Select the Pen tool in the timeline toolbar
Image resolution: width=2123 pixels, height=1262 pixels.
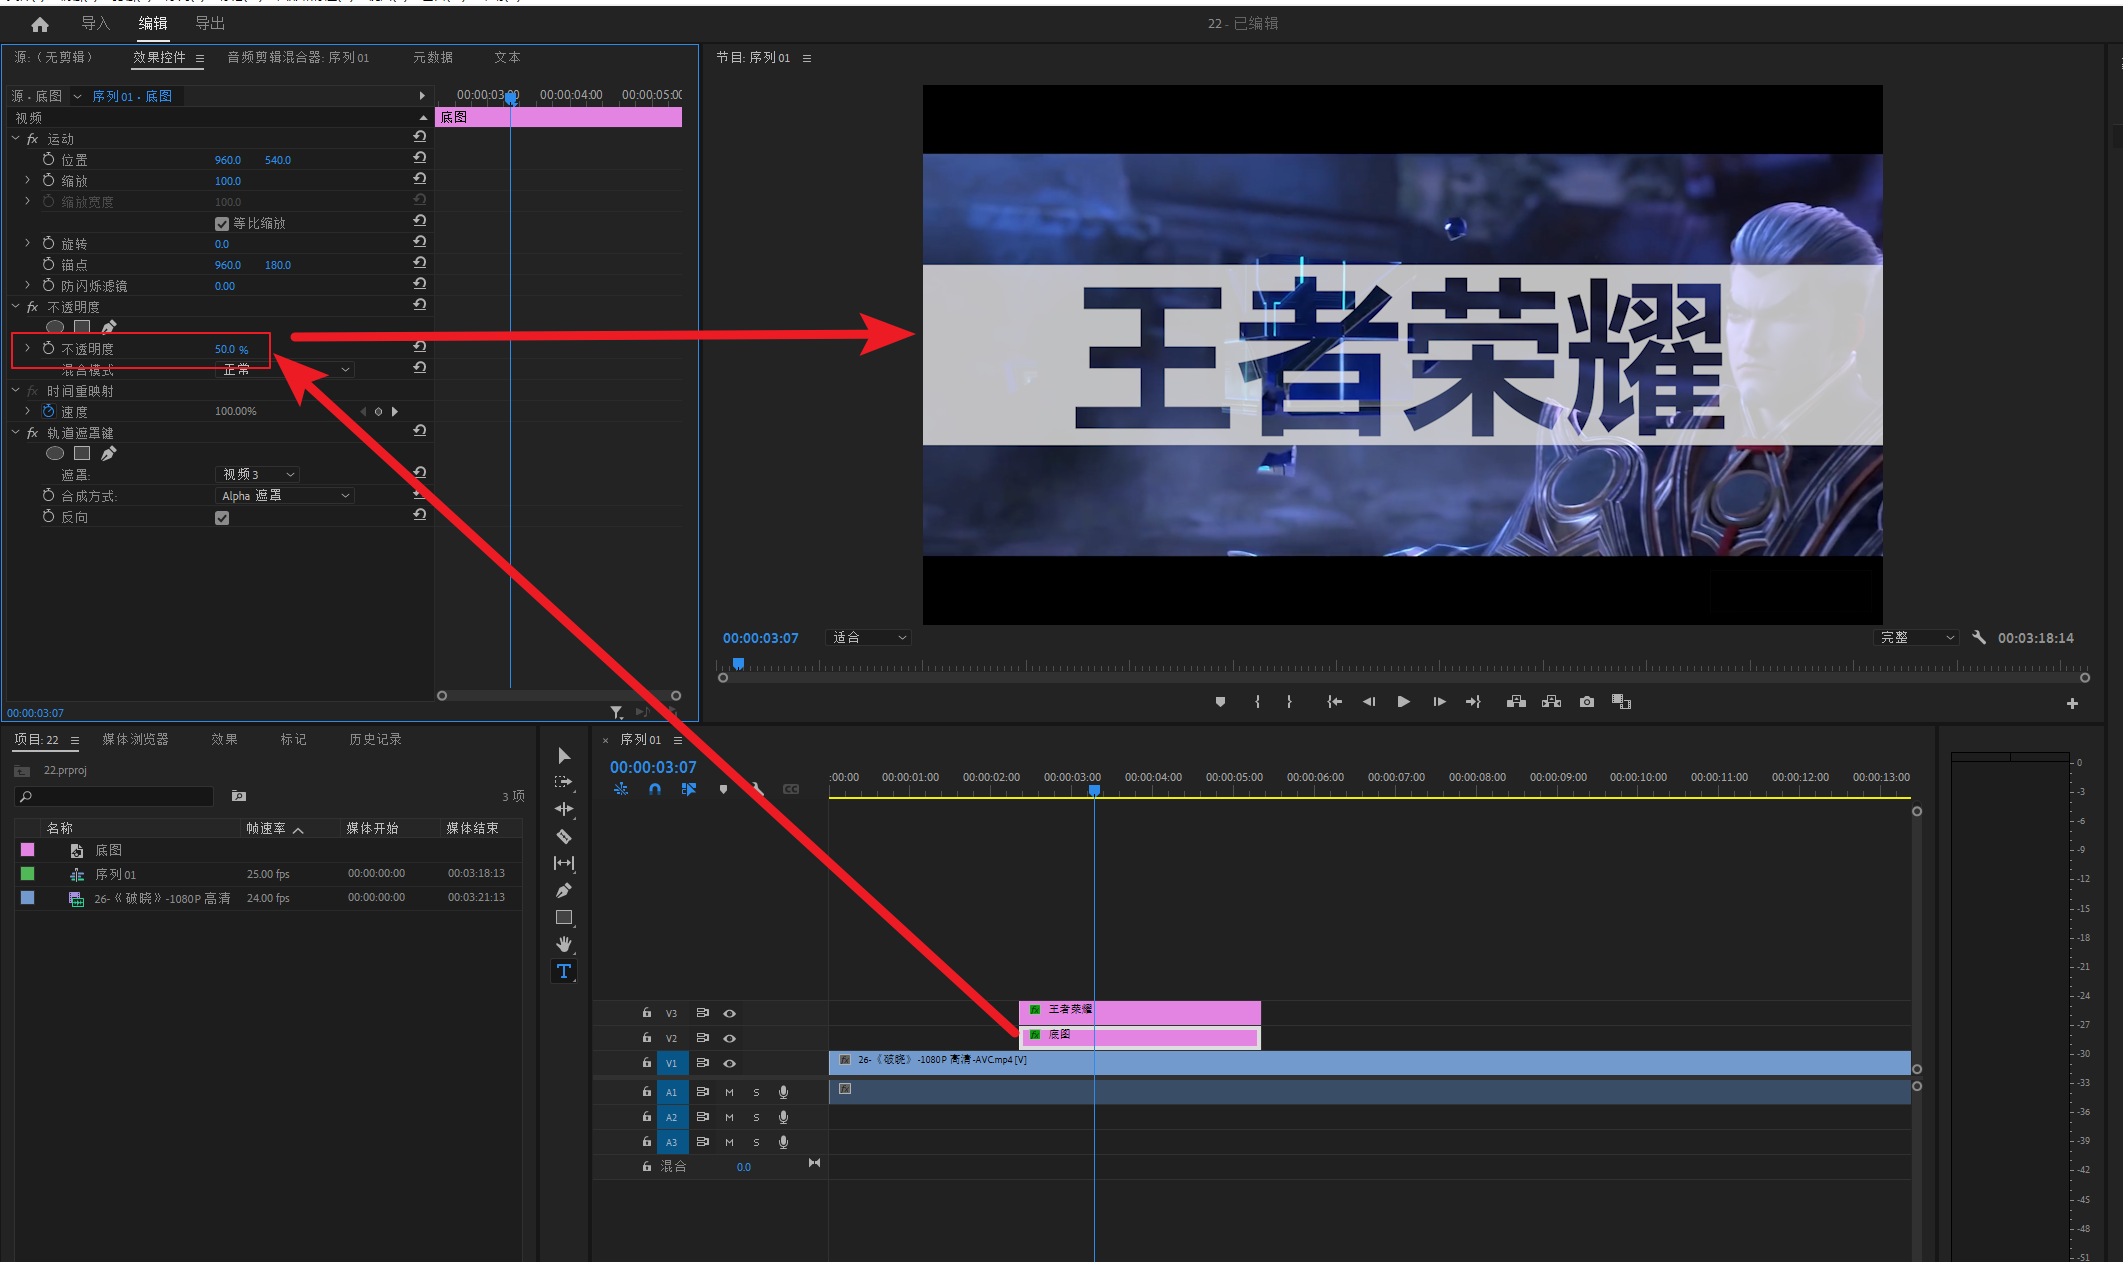pos(564,890)
